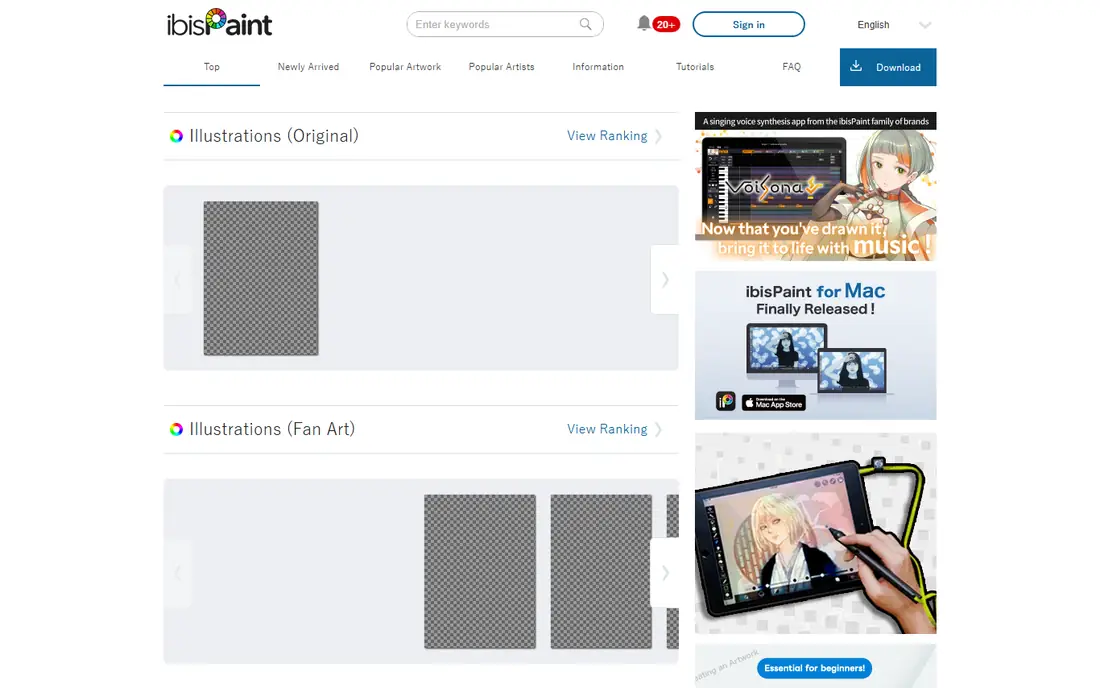Expand language list via chevron arrow
1100x688 pixels.
(x=925, y=25)
